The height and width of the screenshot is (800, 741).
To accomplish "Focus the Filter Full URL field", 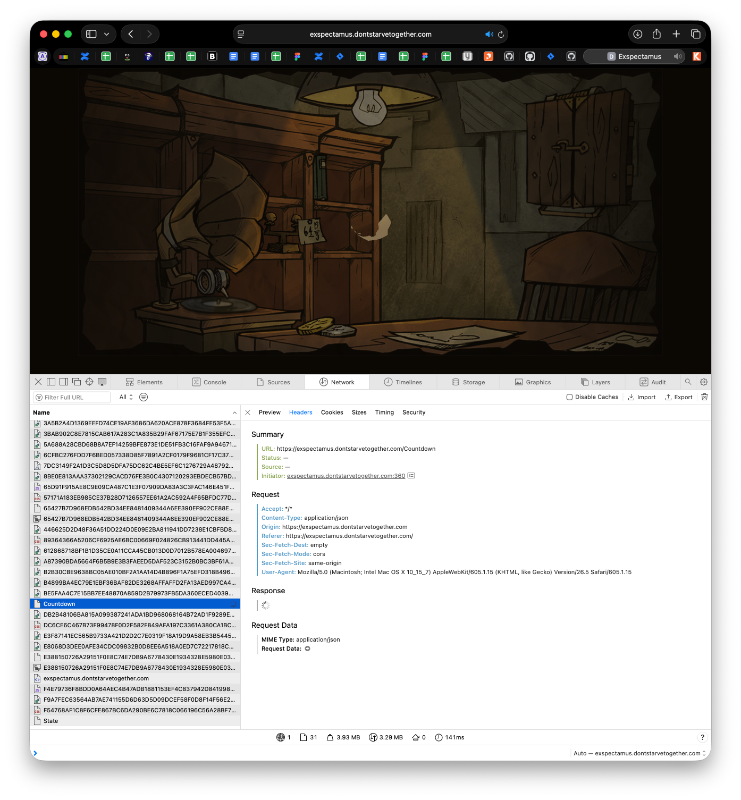I will (72, 397).
